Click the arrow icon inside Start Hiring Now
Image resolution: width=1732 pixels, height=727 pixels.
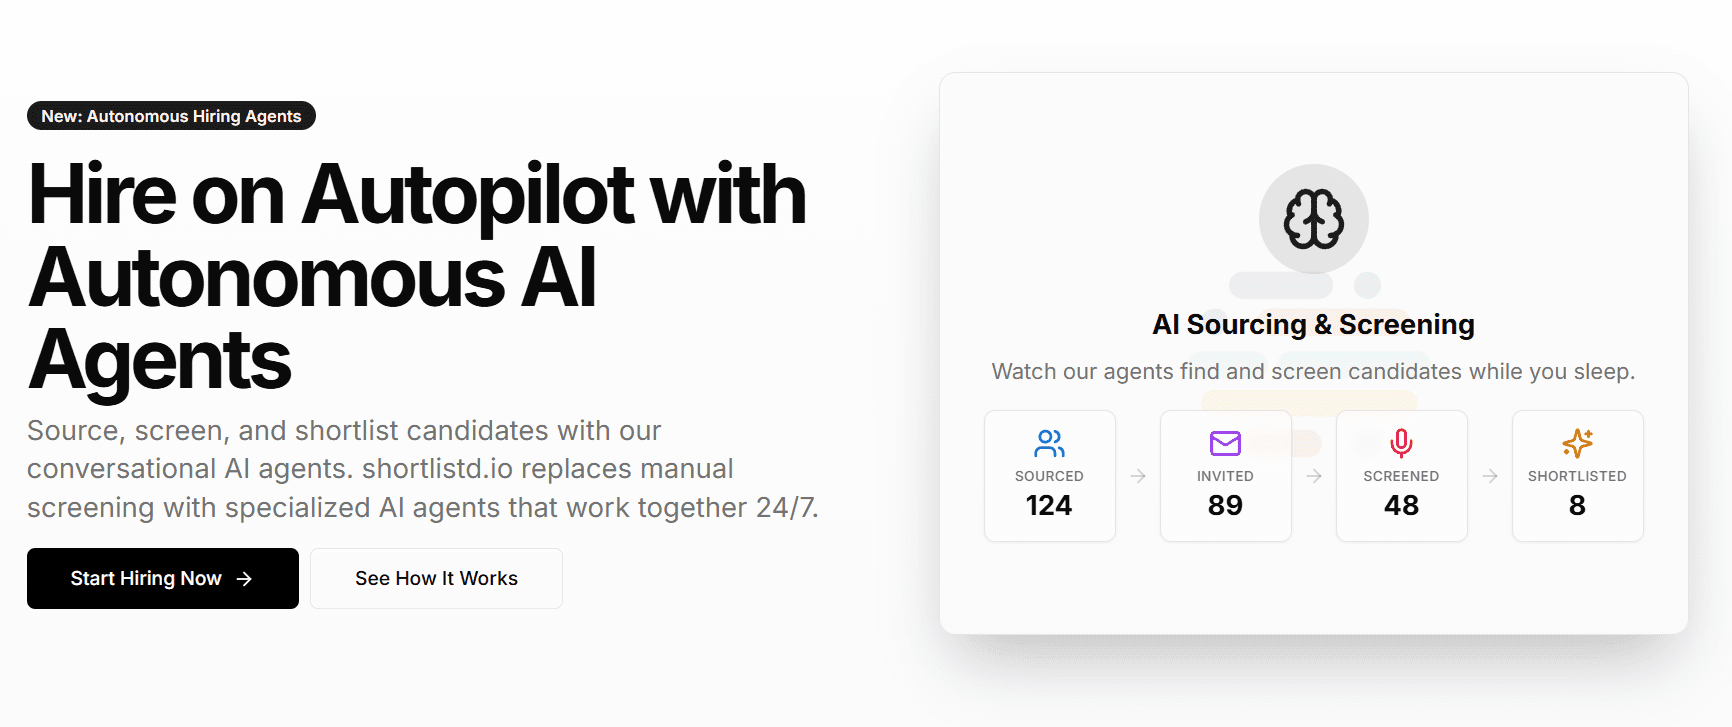pyautogui.click(x=245, y=578)
